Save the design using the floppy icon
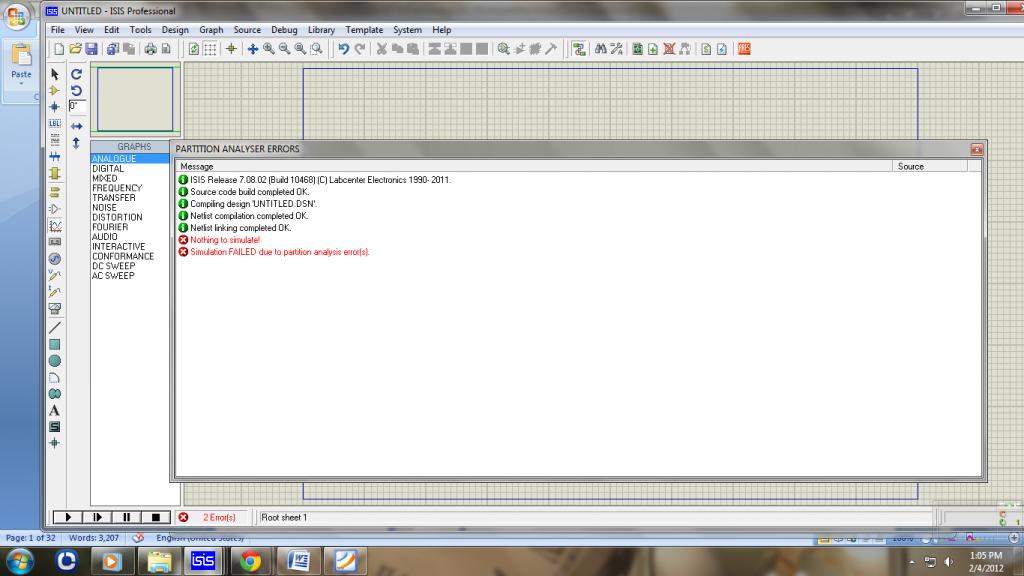1024x576 pixels. (x=91, y=49)
